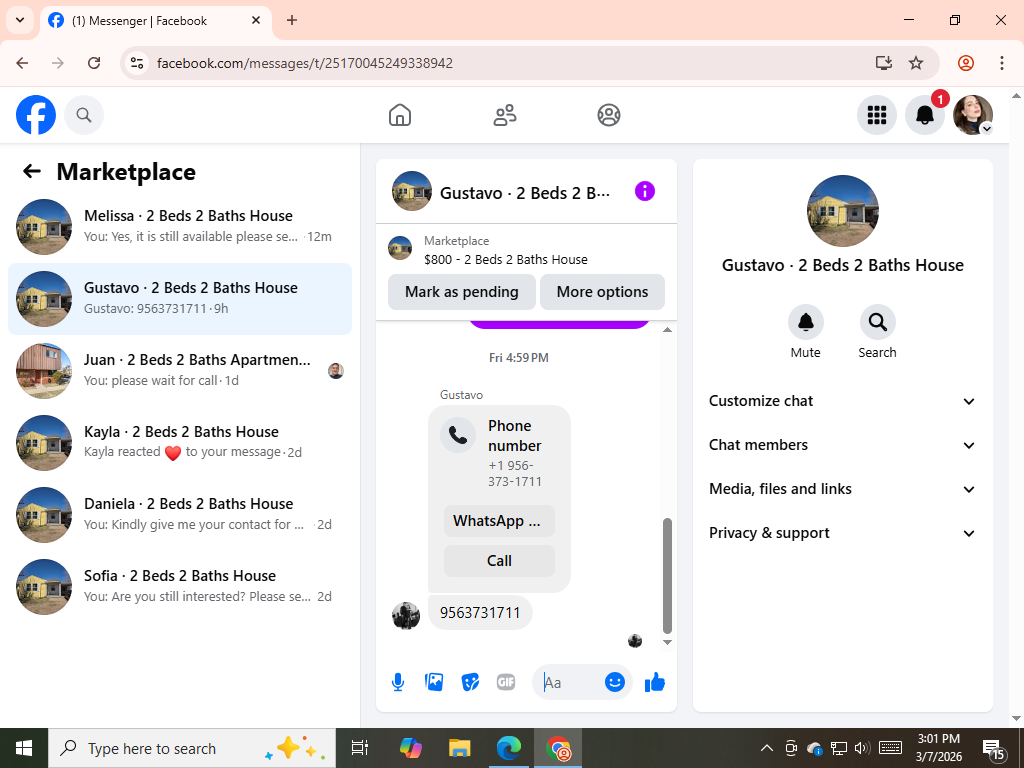Open File Explorer from taskbar
Screen dimensions: 1024x768
[x=460, y=748]
